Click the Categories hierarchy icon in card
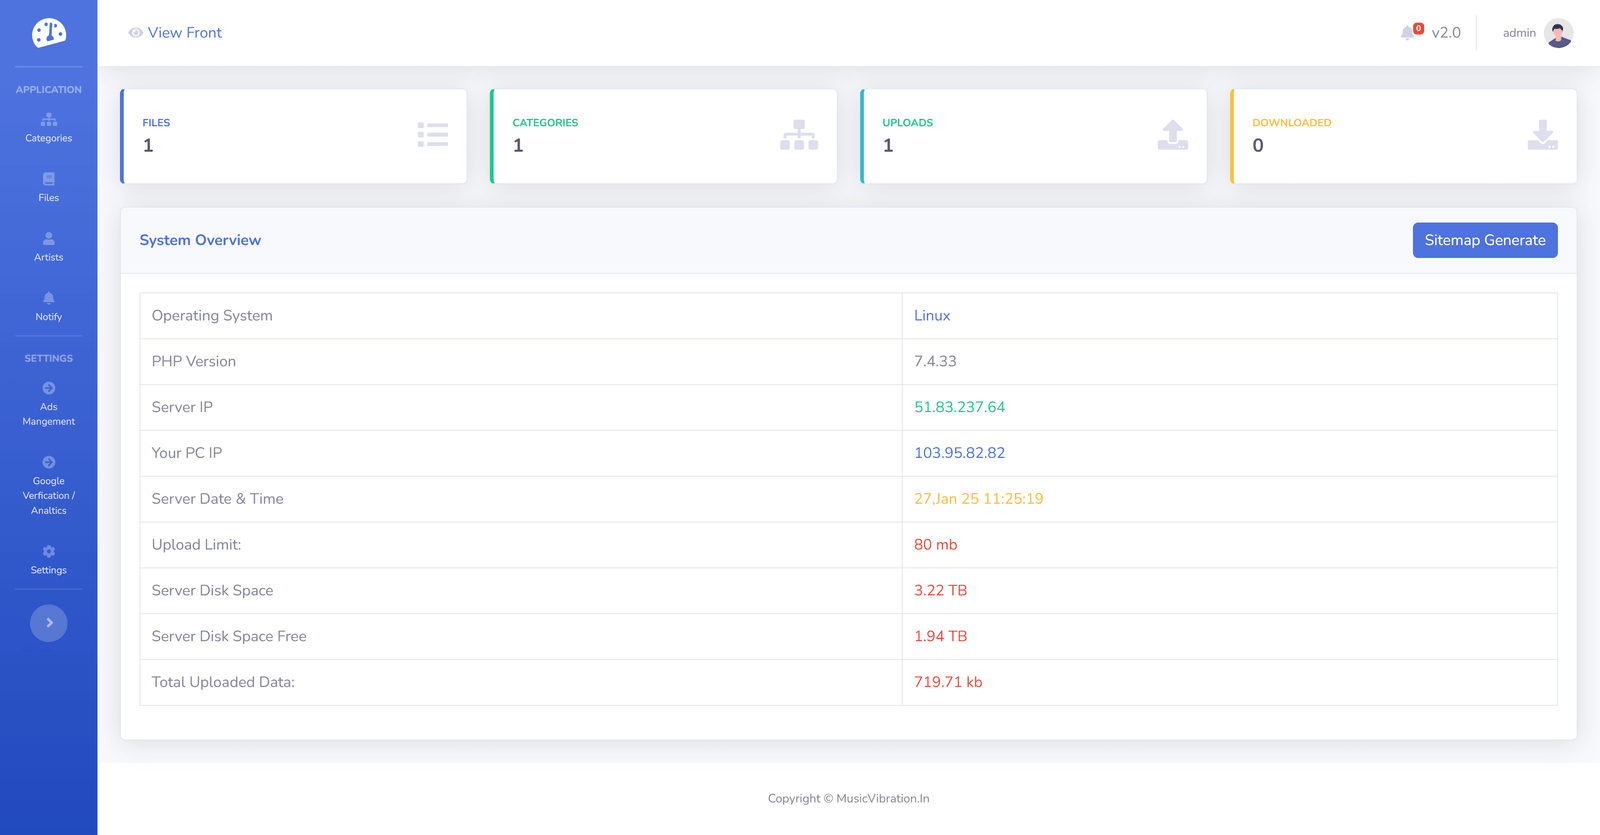 (x=799, y=135)
